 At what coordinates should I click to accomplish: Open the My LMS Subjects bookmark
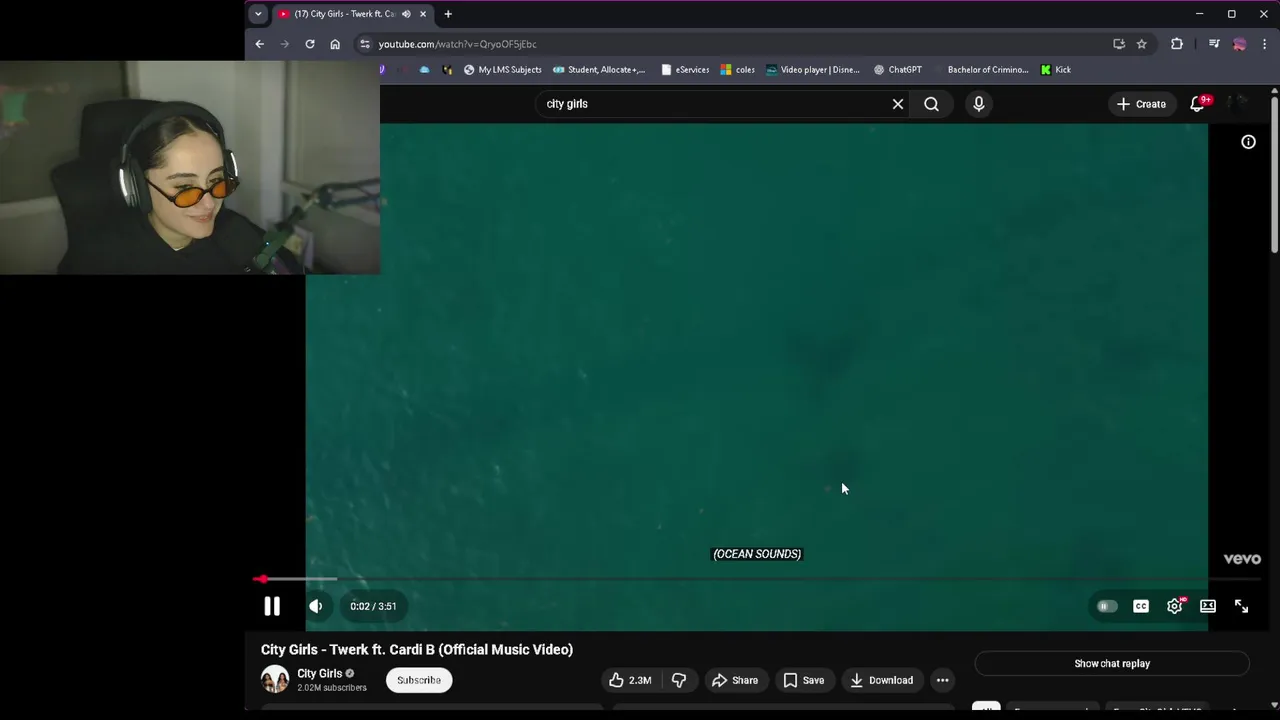(502, 70)
